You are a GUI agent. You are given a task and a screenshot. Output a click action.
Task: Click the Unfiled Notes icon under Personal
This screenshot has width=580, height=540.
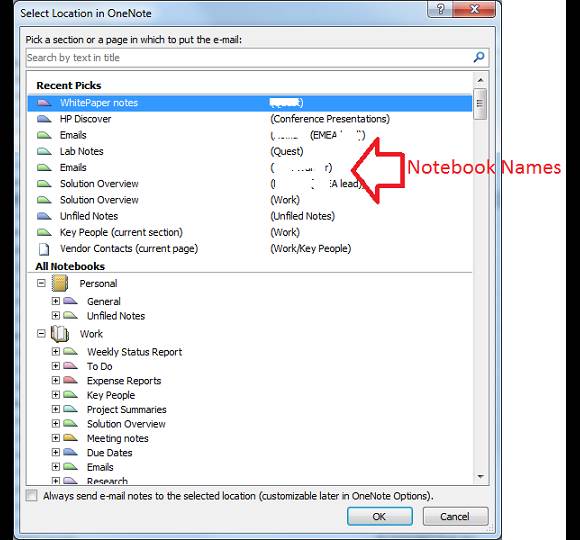[70, 315]
